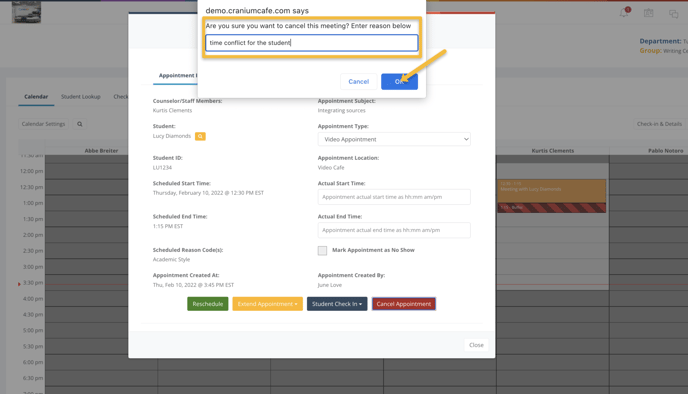Click the green Reschedule button

208,304
